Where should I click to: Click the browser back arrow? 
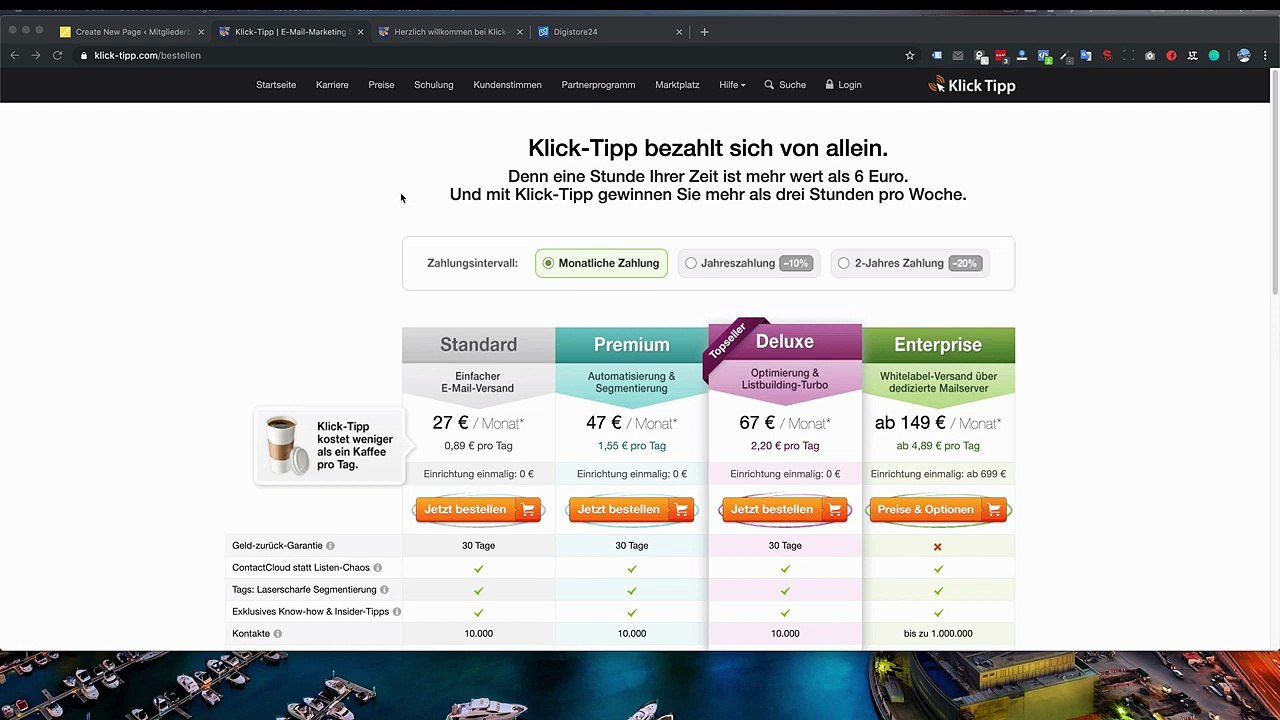point(14,56)
